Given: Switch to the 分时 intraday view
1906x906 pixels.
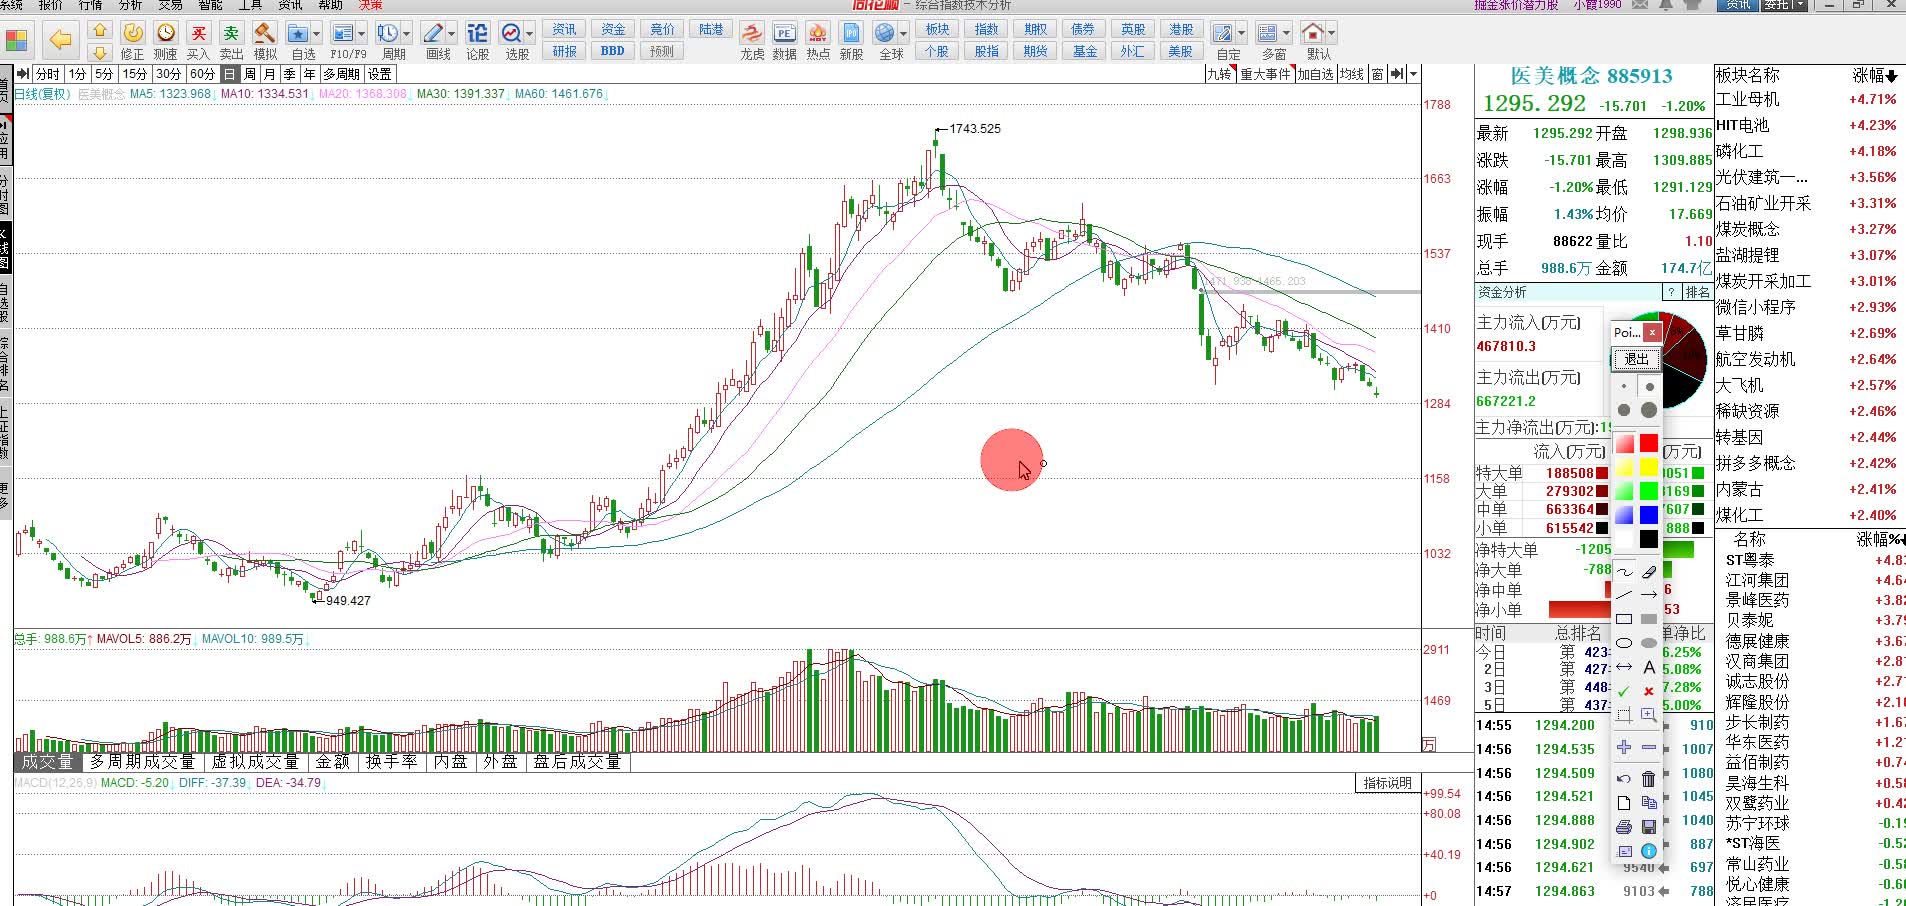Looking at the screenshot, I should pos(47,74).
